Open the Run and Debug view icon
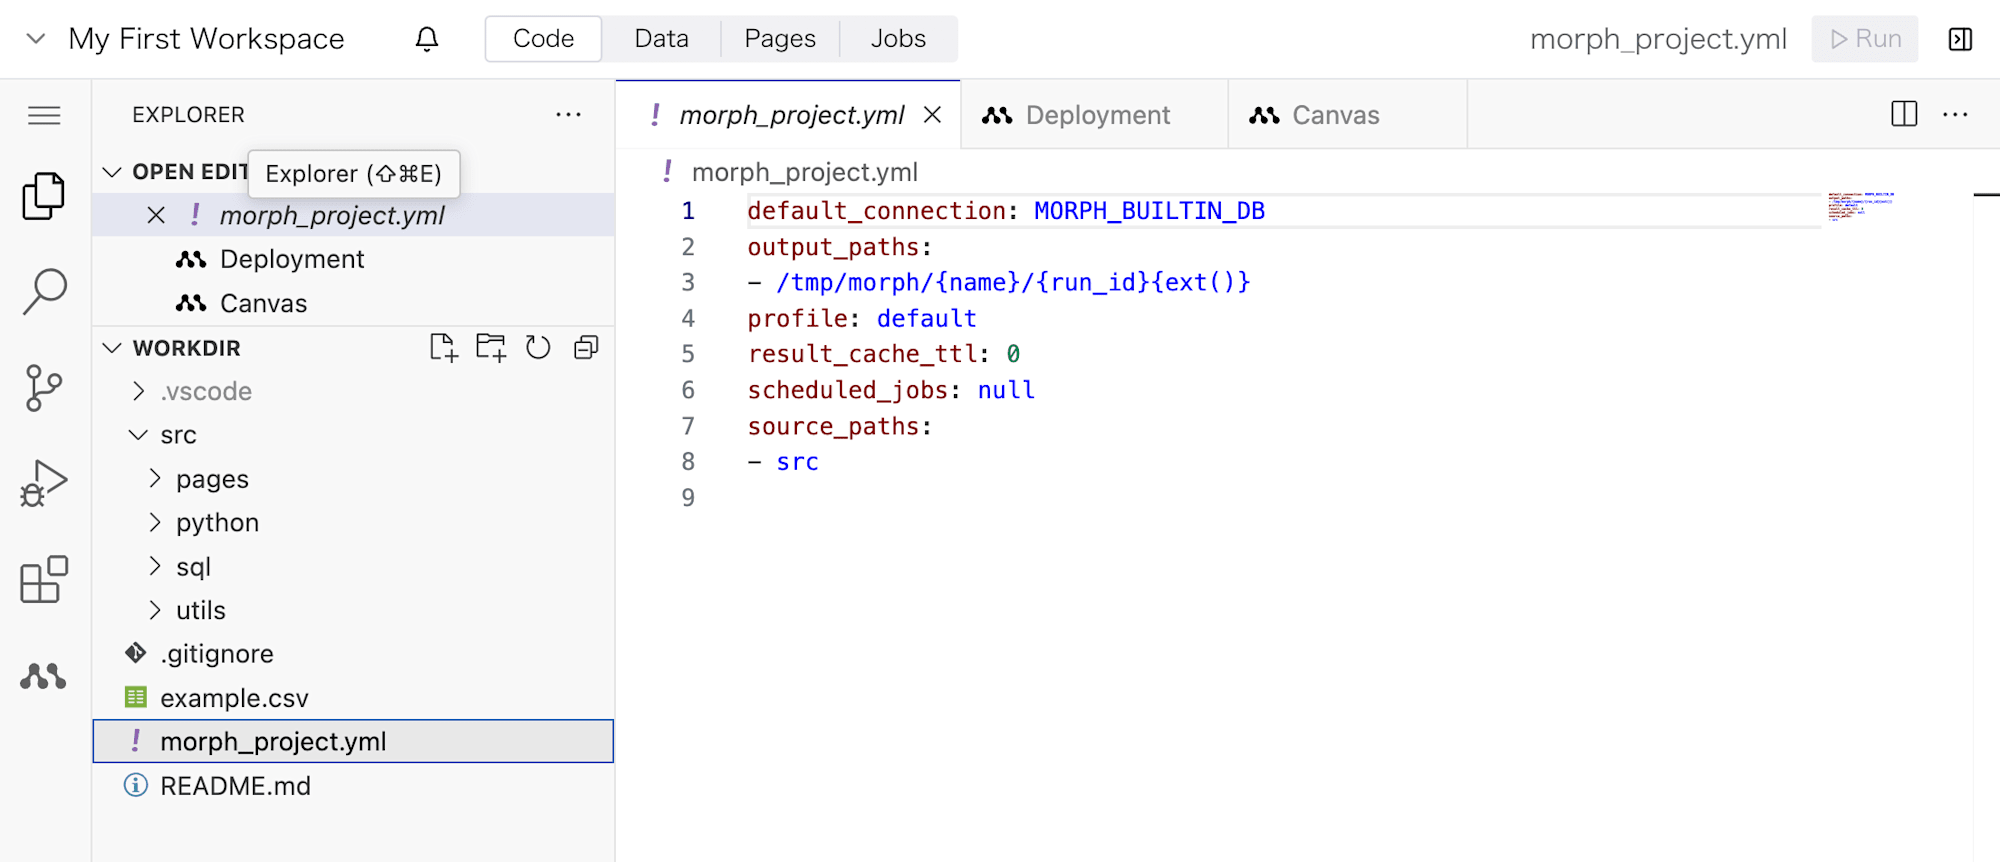The height and width of the screenshot is (862, 2000). pos(44,484)
